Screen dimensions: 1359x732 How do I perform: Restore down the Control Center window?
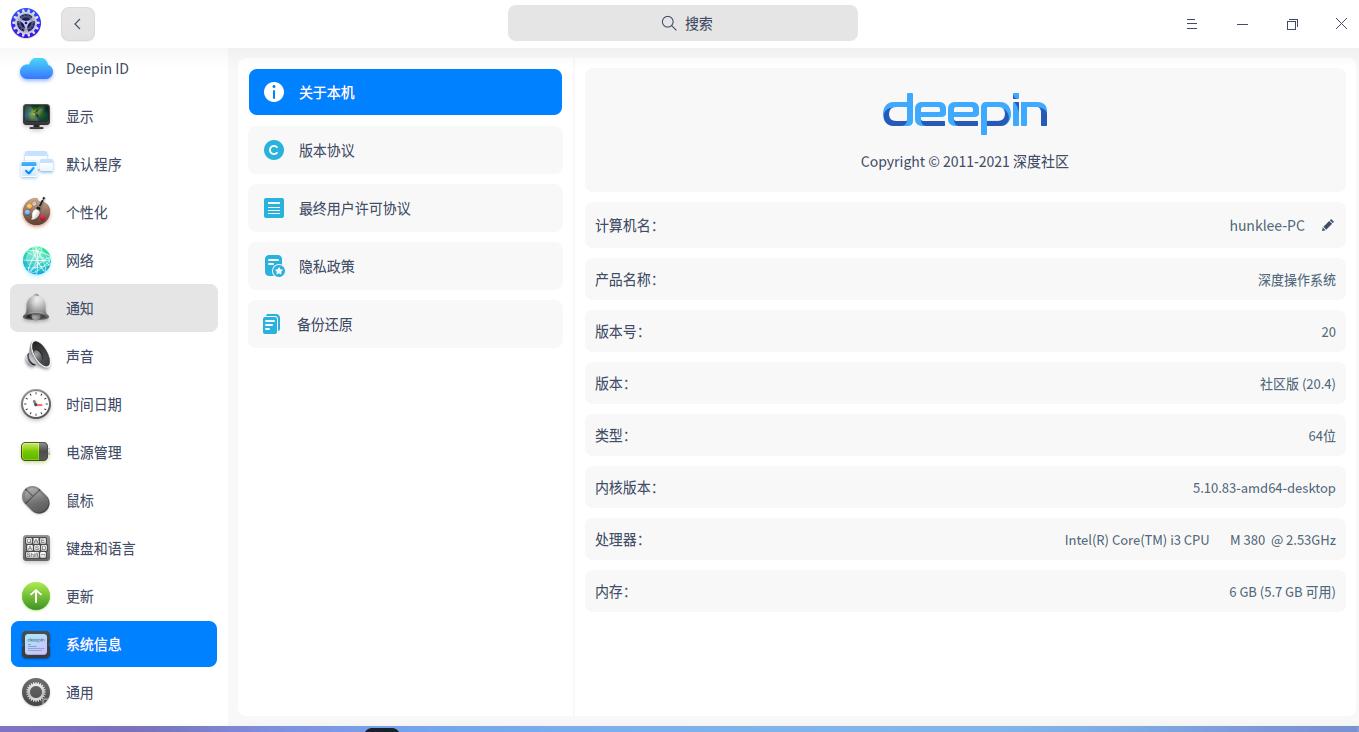point(1292,24)
